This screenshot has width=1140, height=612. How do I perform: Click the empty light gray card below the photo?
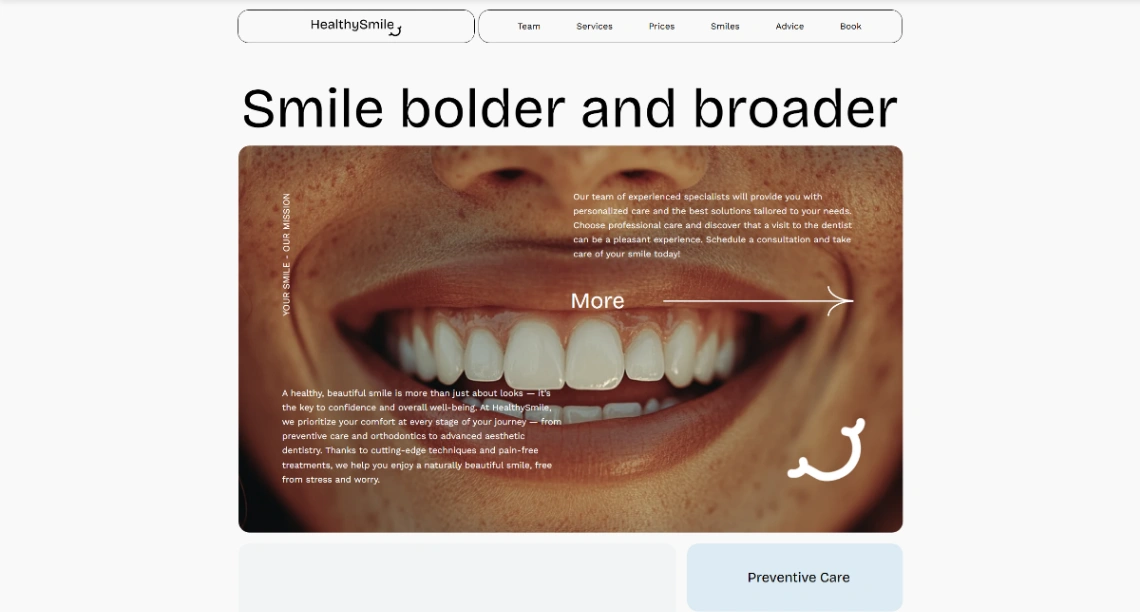click(x=457, y=578)
